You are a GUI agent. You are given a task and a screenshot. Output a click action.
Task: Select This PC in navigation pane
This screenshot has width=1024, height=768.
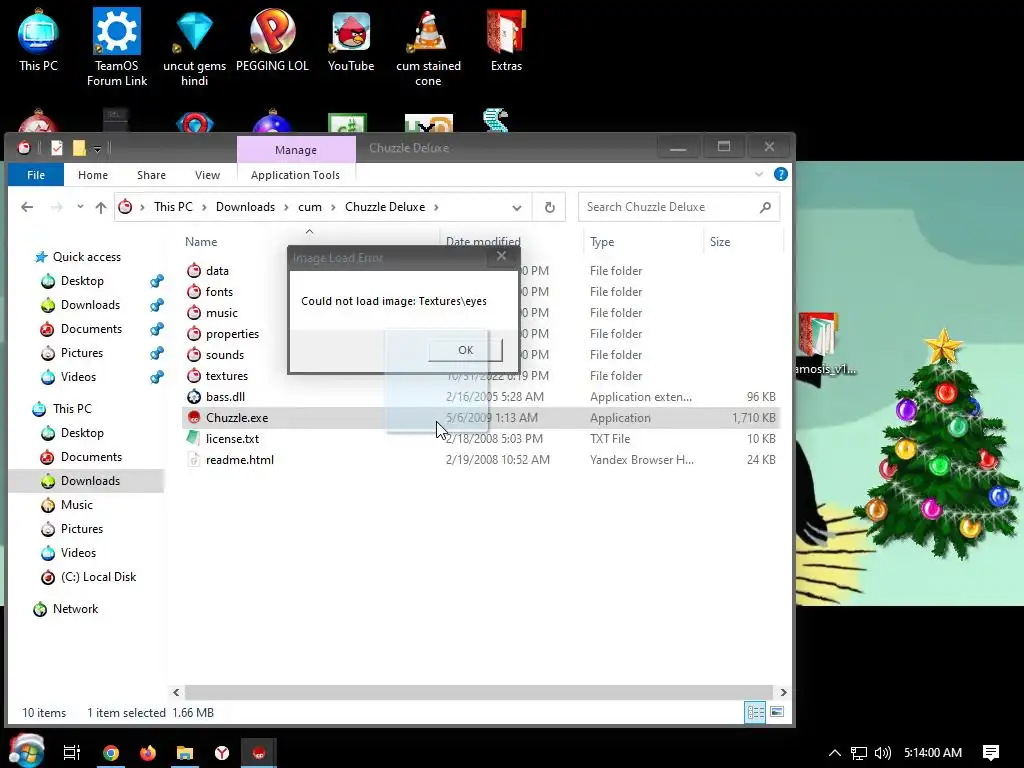72,409
